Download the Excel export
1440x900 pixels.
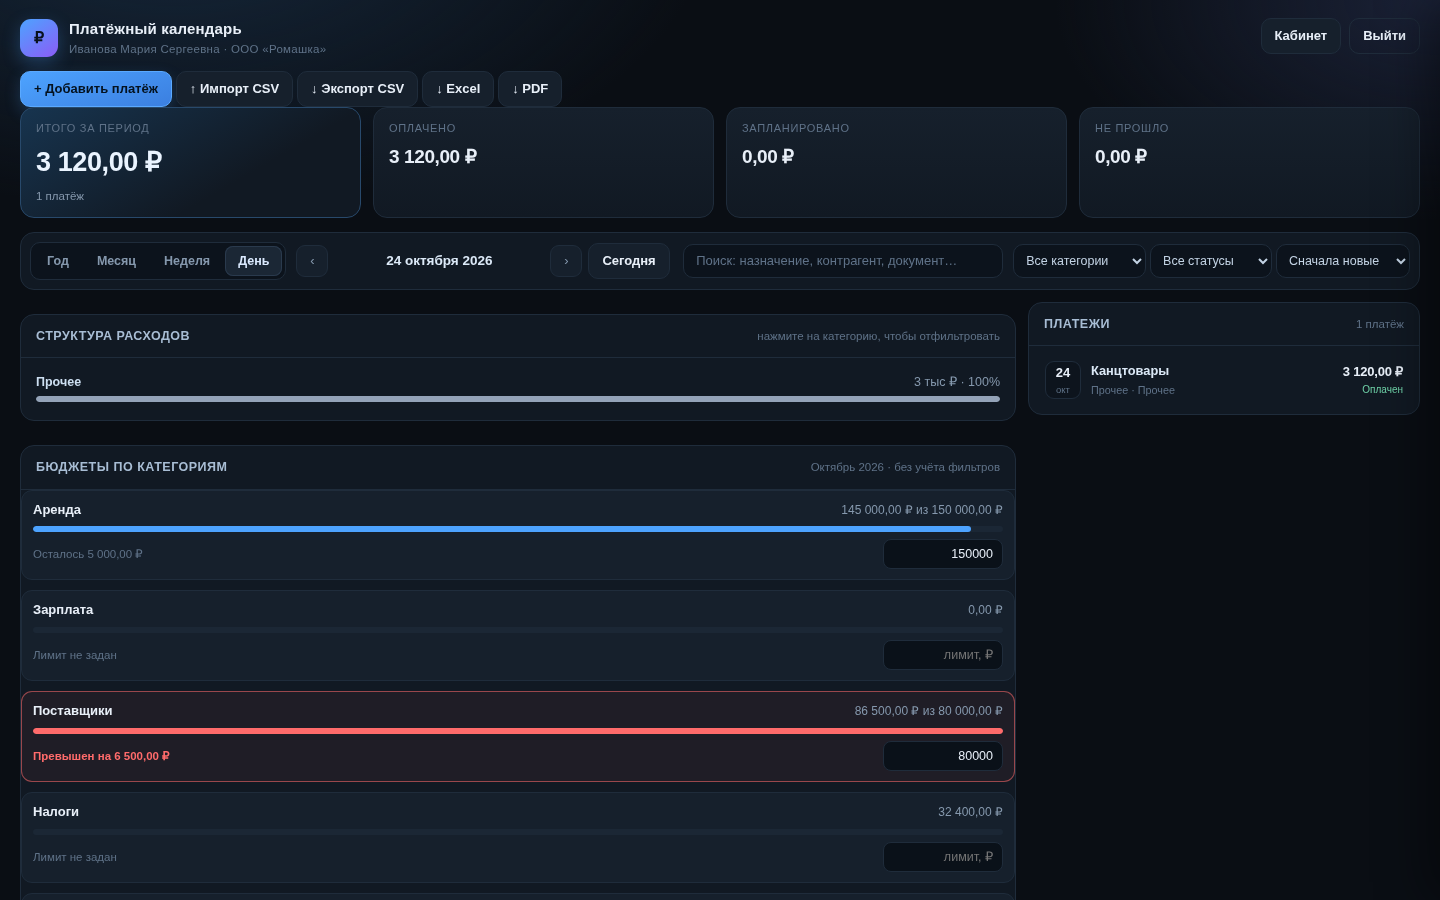click(458, 89)
